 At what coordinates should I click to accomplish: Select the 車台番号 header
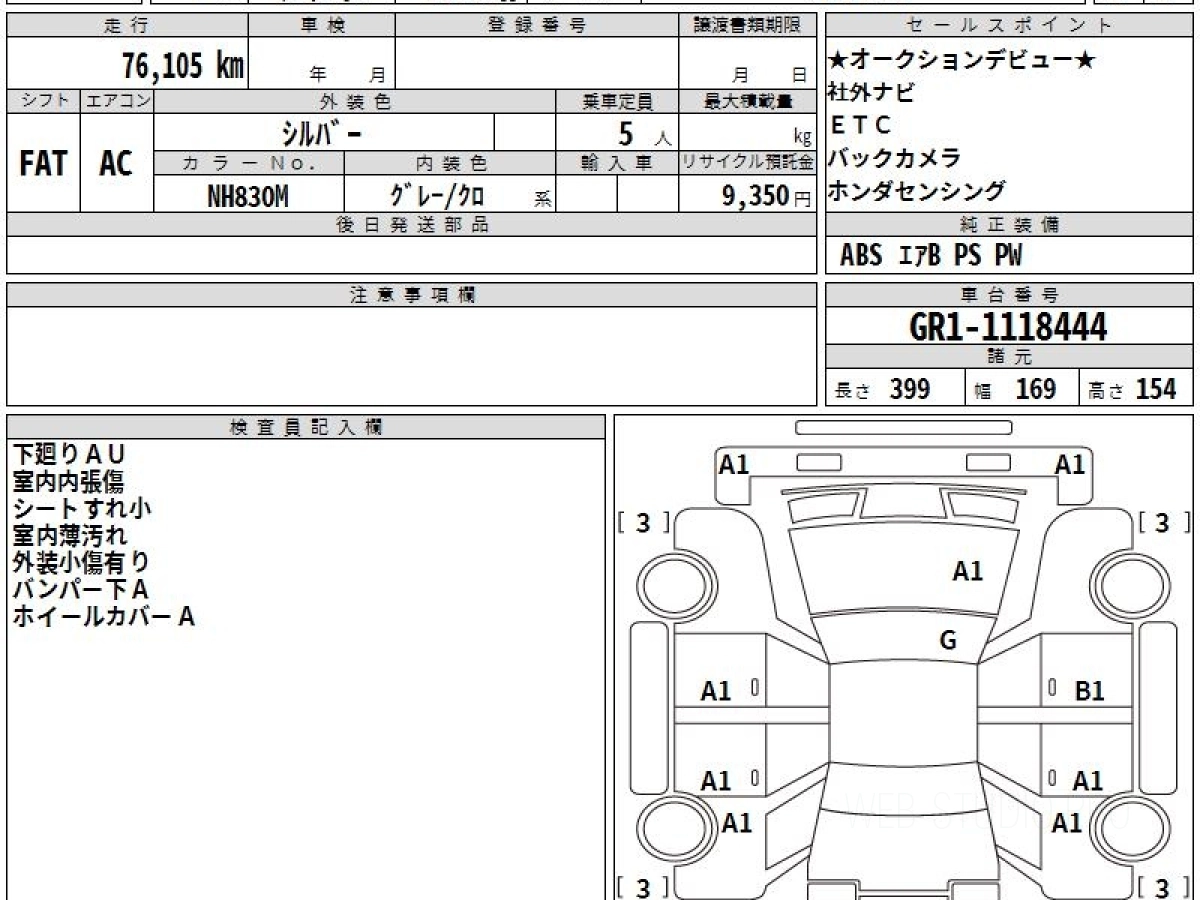[1010, 295]
